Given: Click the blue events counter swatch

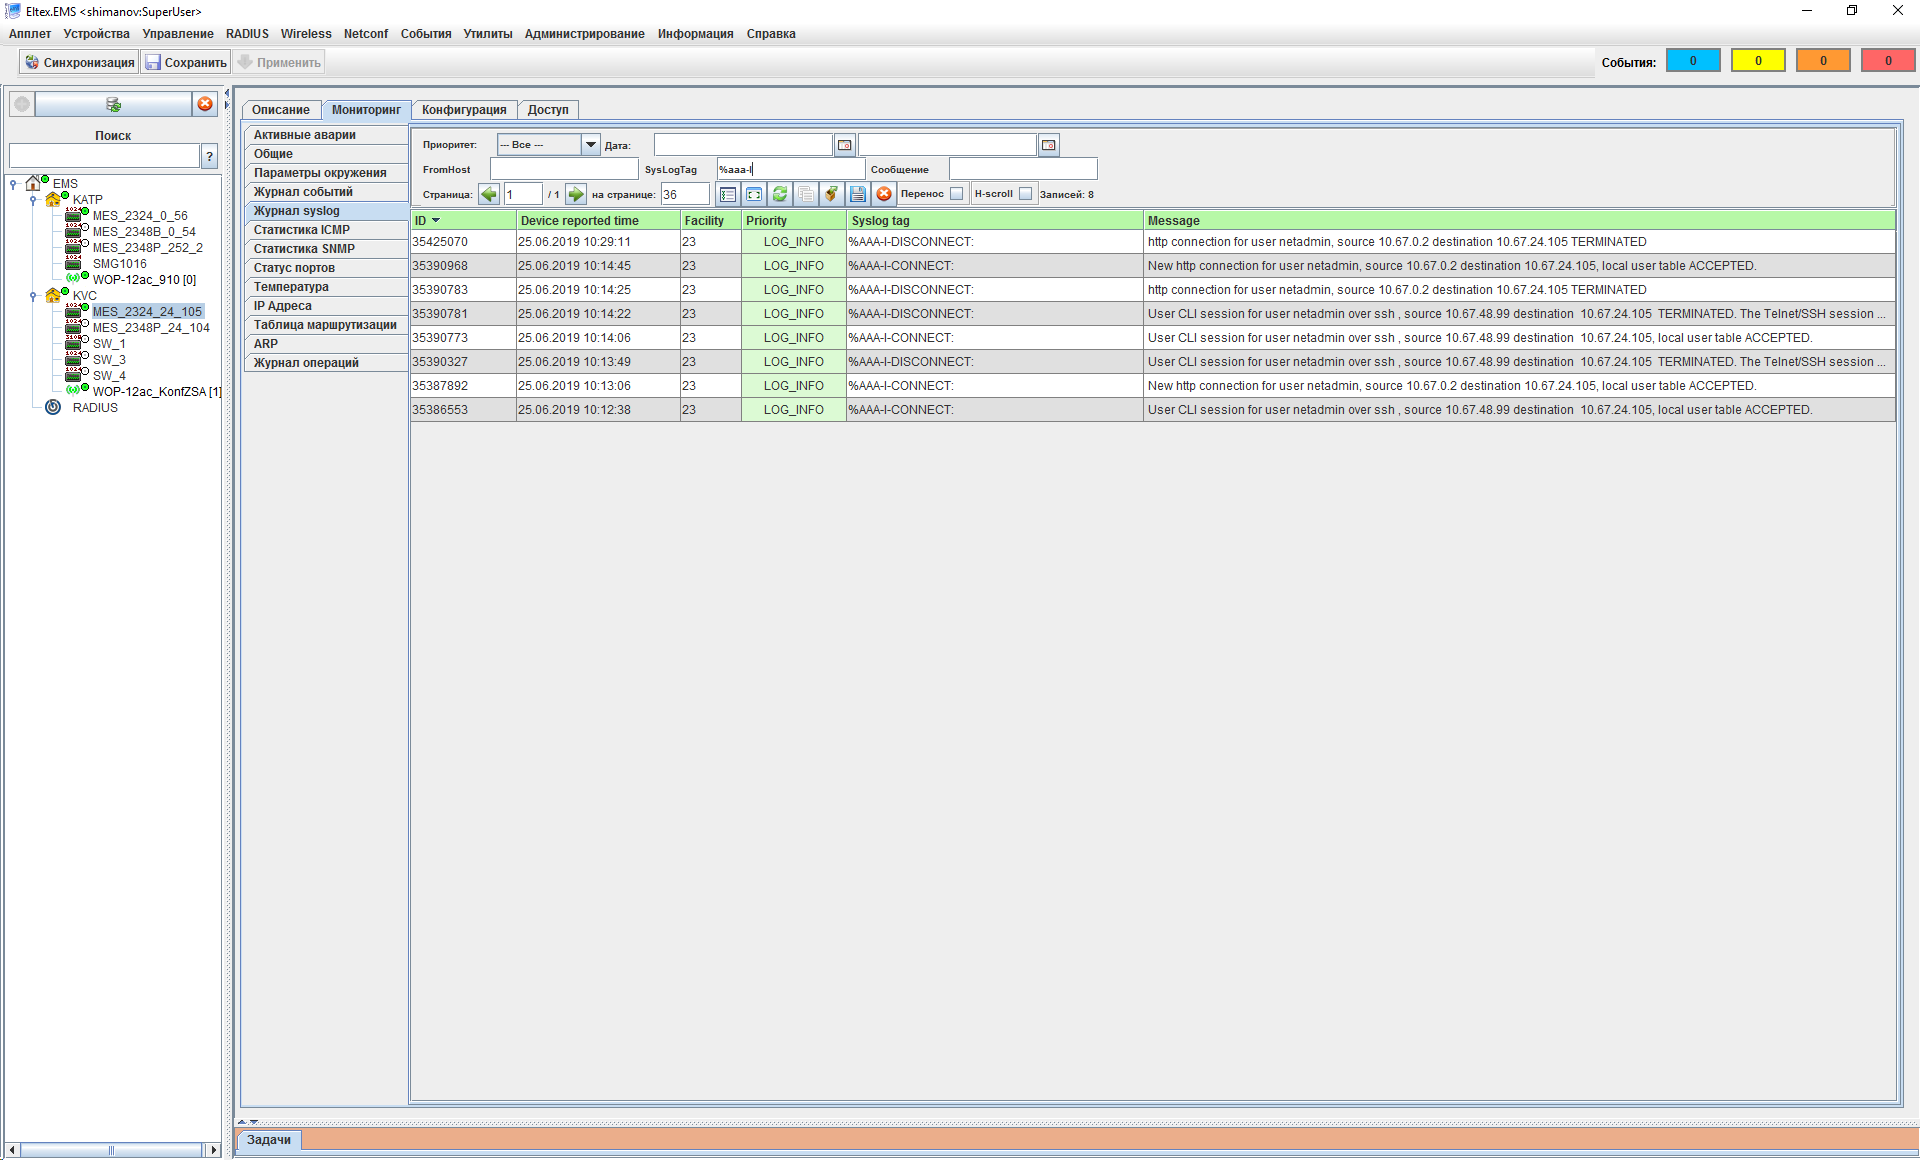Looking at the screenshot, I should coord(1693,60).
